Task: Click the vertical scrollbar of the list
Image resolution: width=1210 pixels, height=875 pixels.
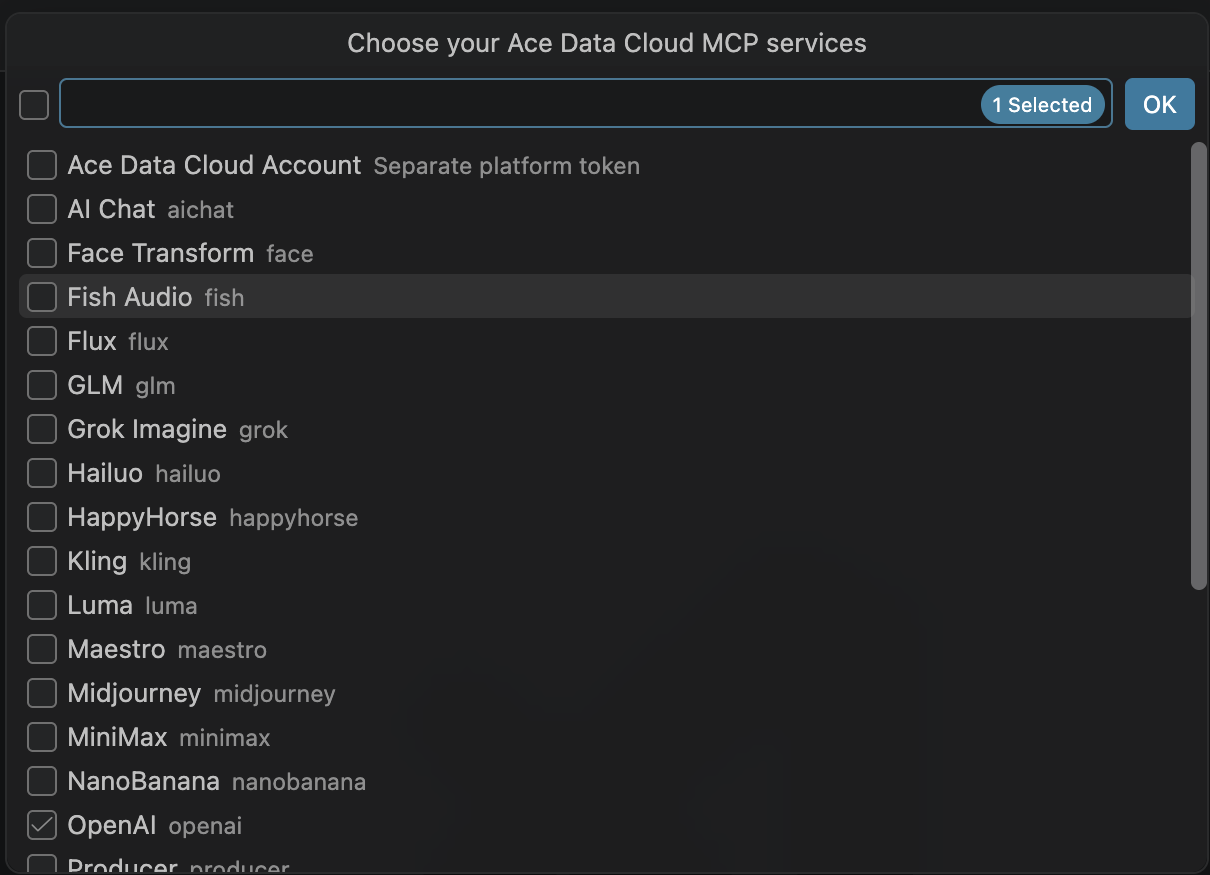Action: (1199, 366)
